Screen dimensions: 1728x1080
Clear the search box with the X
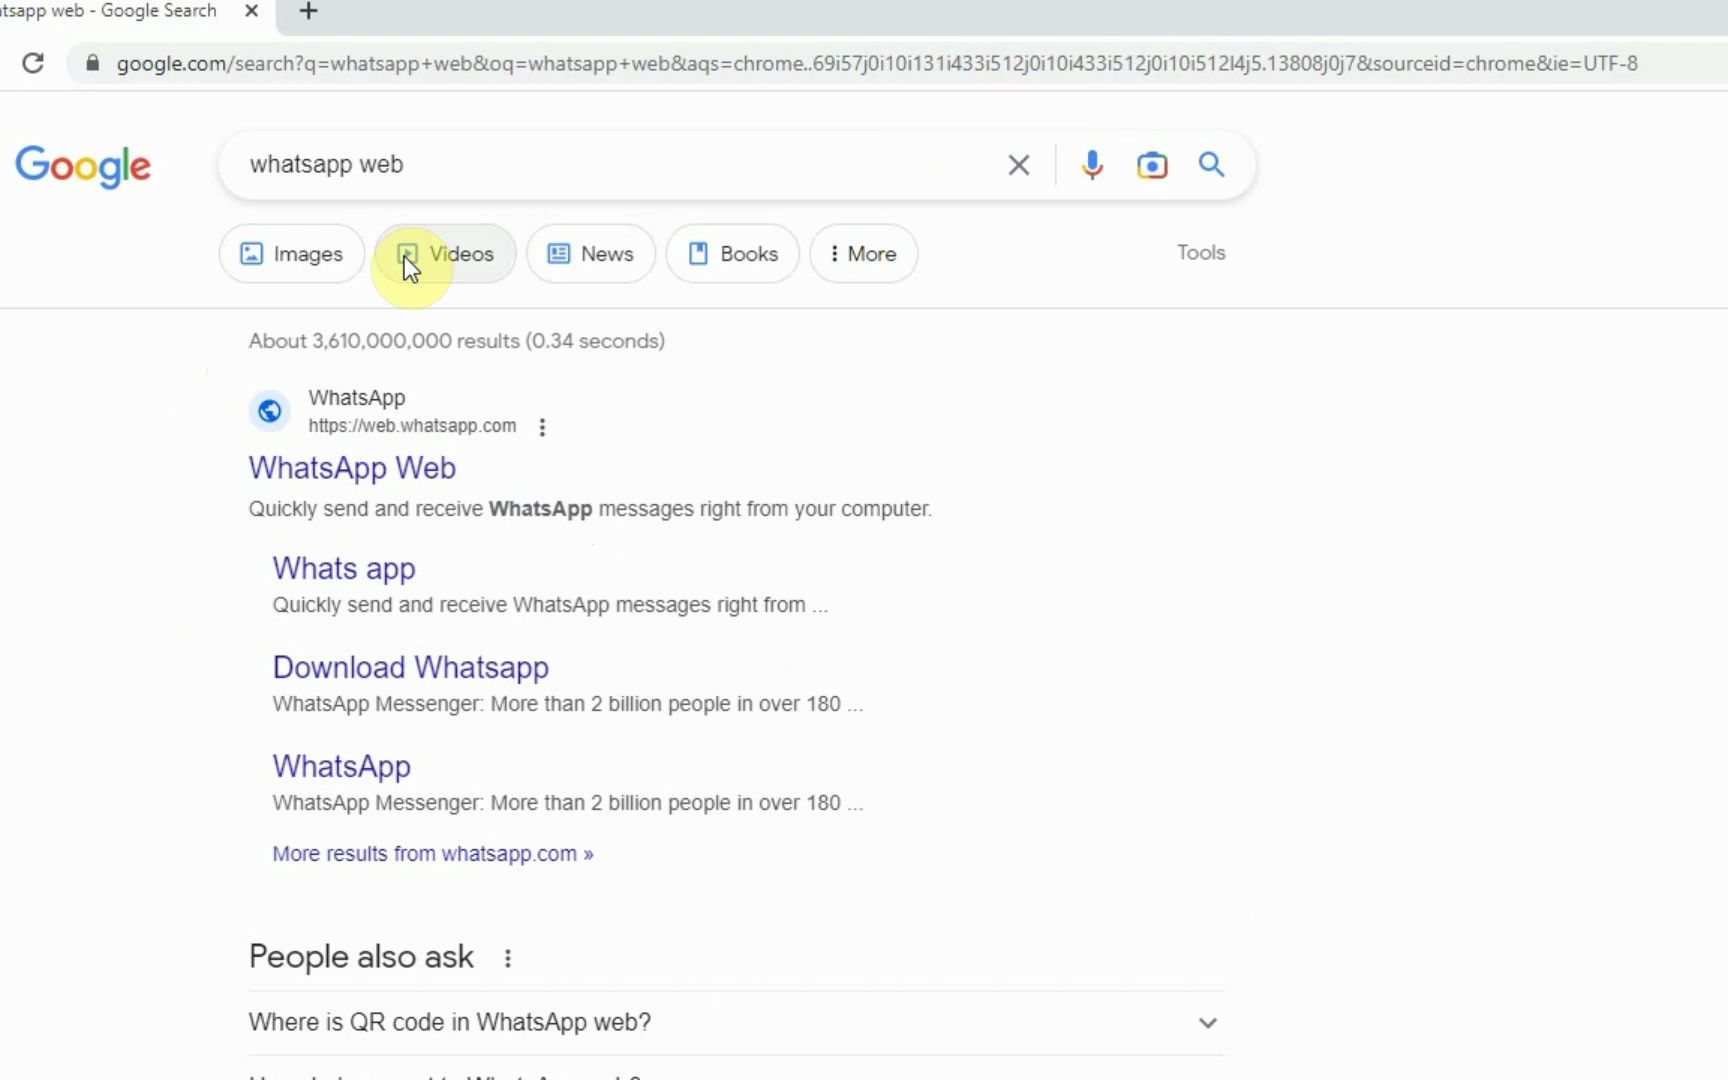click(1018, 165)
